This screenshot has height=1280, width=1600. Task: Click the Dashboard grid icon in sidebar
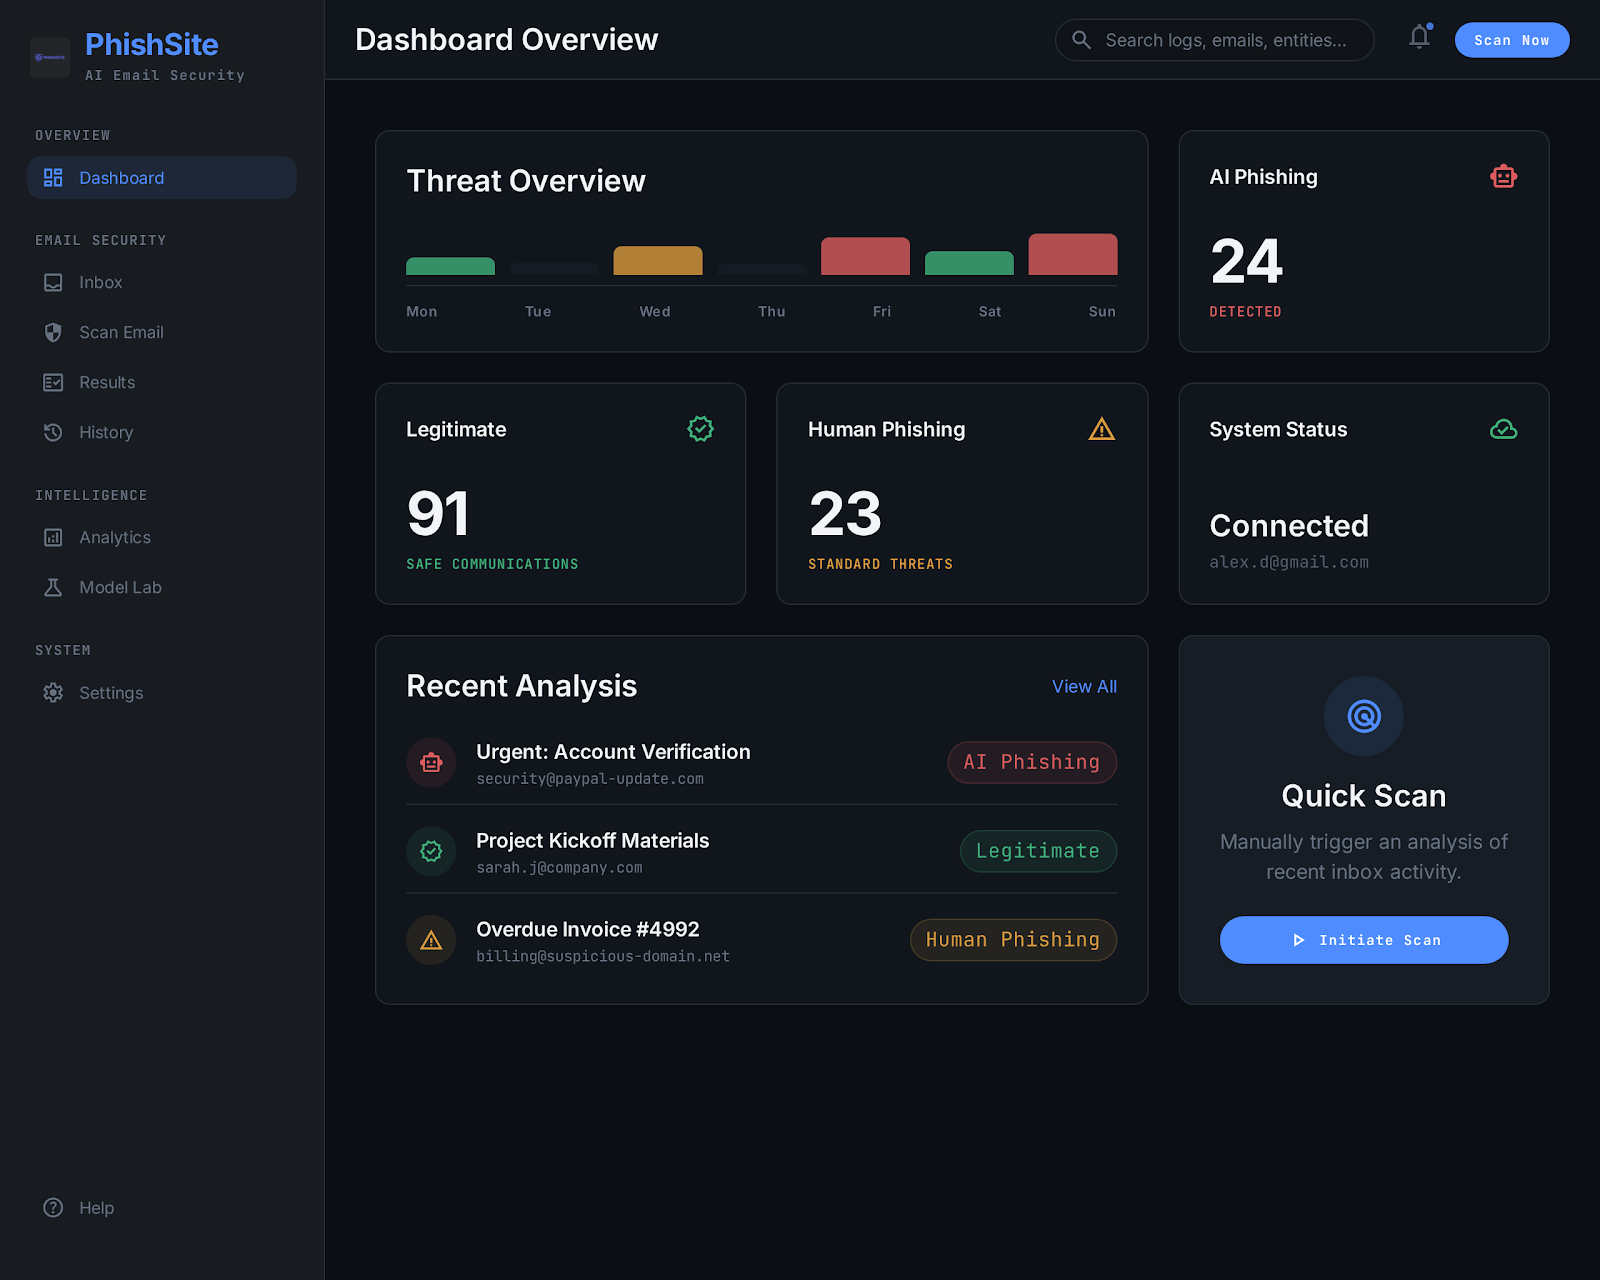(53, 178)
